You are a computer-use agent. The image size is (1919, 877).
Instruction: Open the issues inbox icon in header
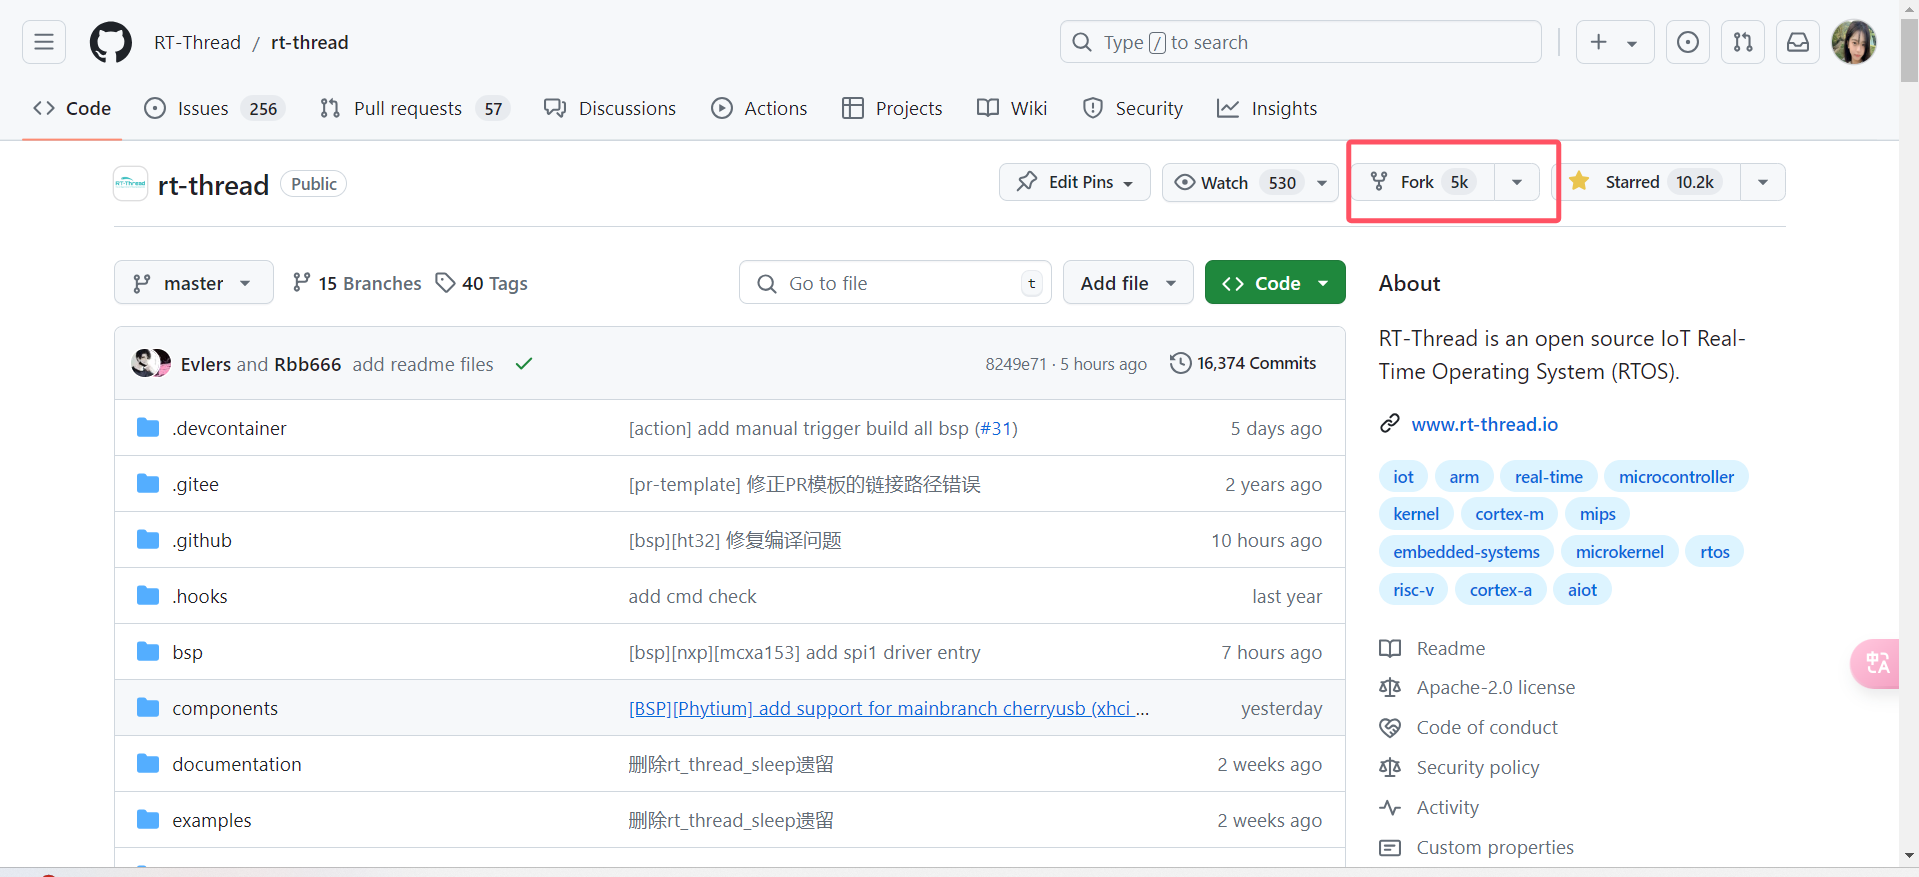pyautogui.click(x=1688, y=42)
